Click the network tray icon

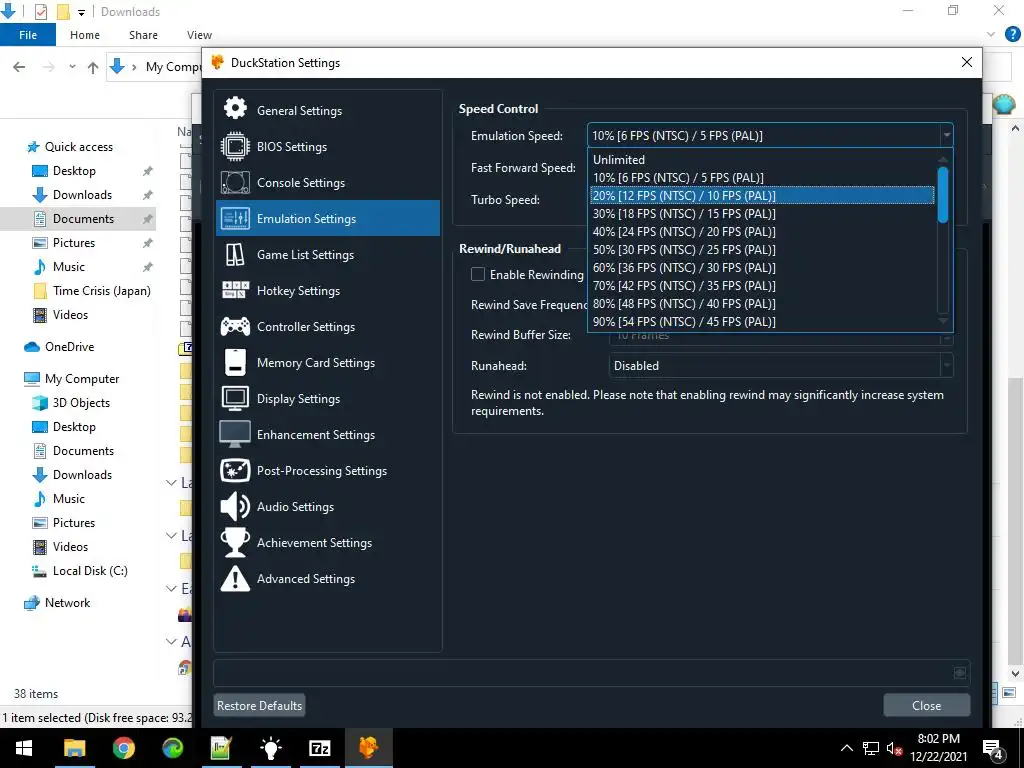pos(871,748)
